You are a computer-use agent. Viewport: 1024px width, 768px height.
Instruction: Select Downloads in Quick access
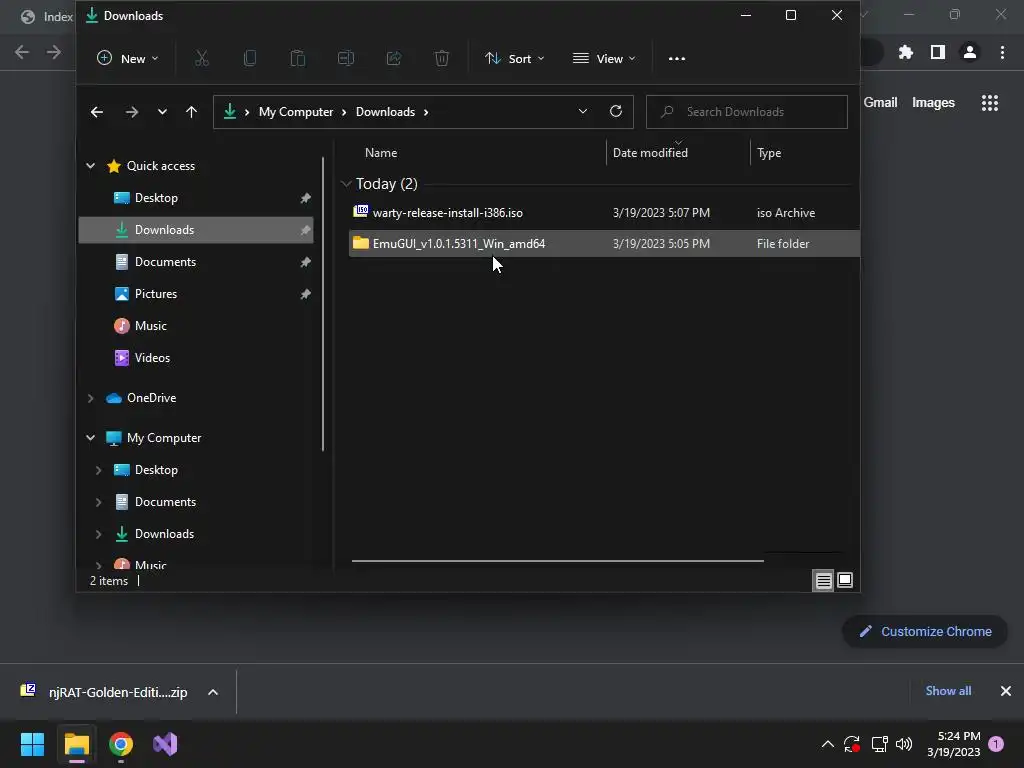pos(196,230)
